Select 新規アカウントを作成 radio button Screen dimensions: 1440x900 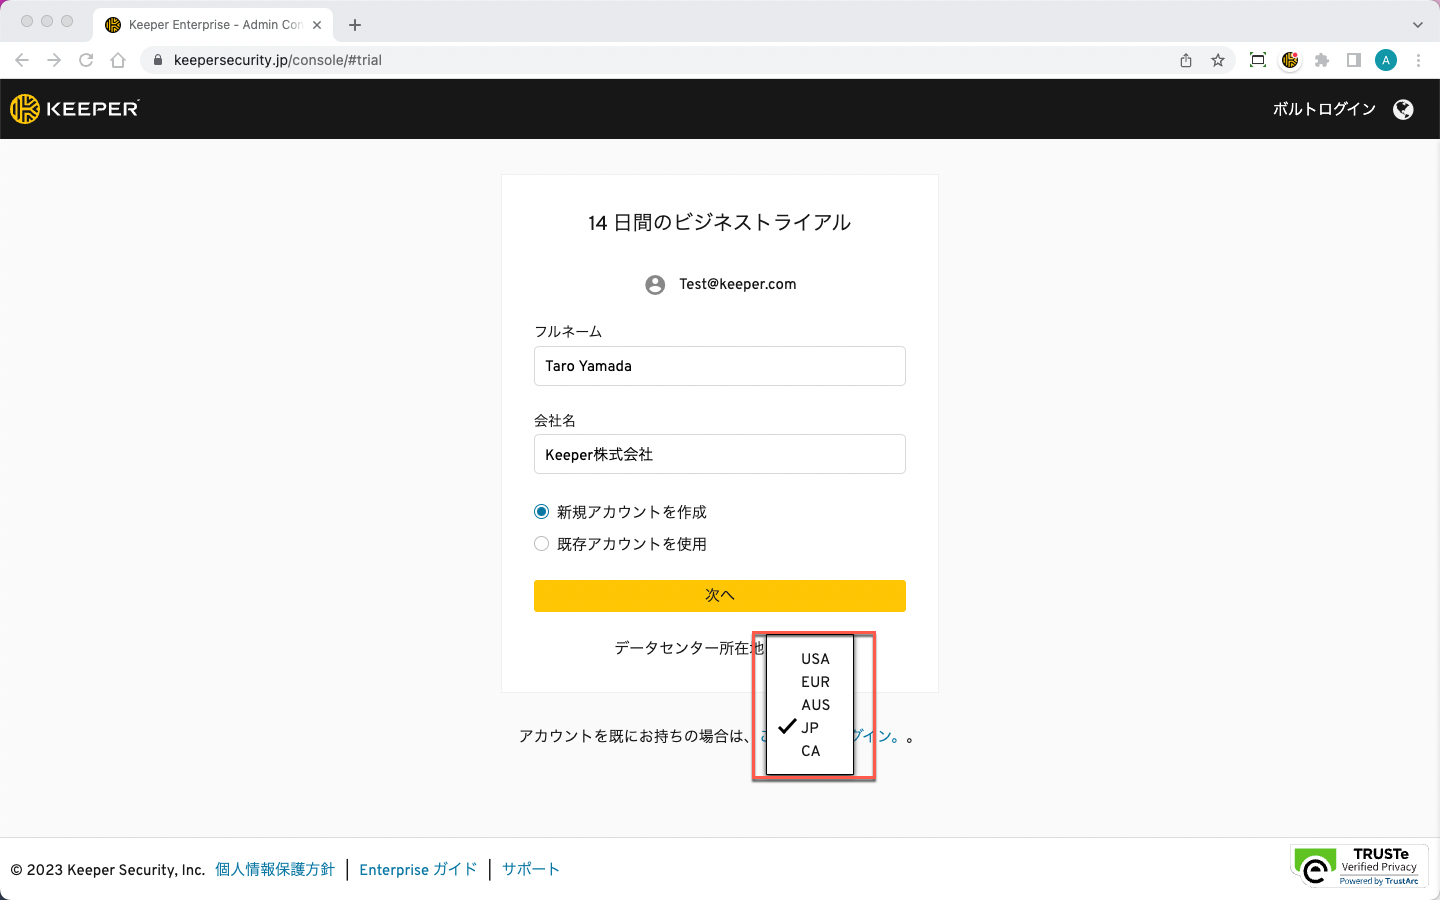coord(542,512)
